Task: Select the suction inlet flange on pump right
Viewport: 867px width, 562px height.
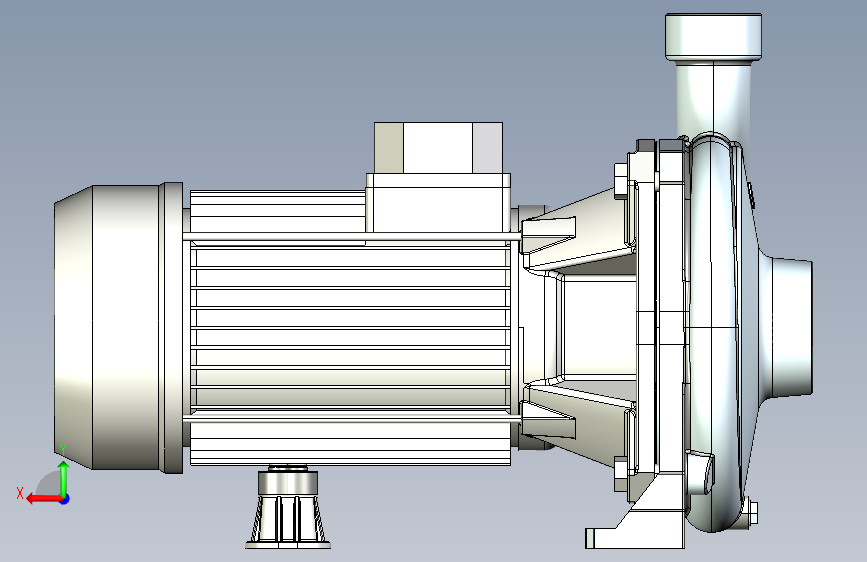Action: tap(792, 327)
